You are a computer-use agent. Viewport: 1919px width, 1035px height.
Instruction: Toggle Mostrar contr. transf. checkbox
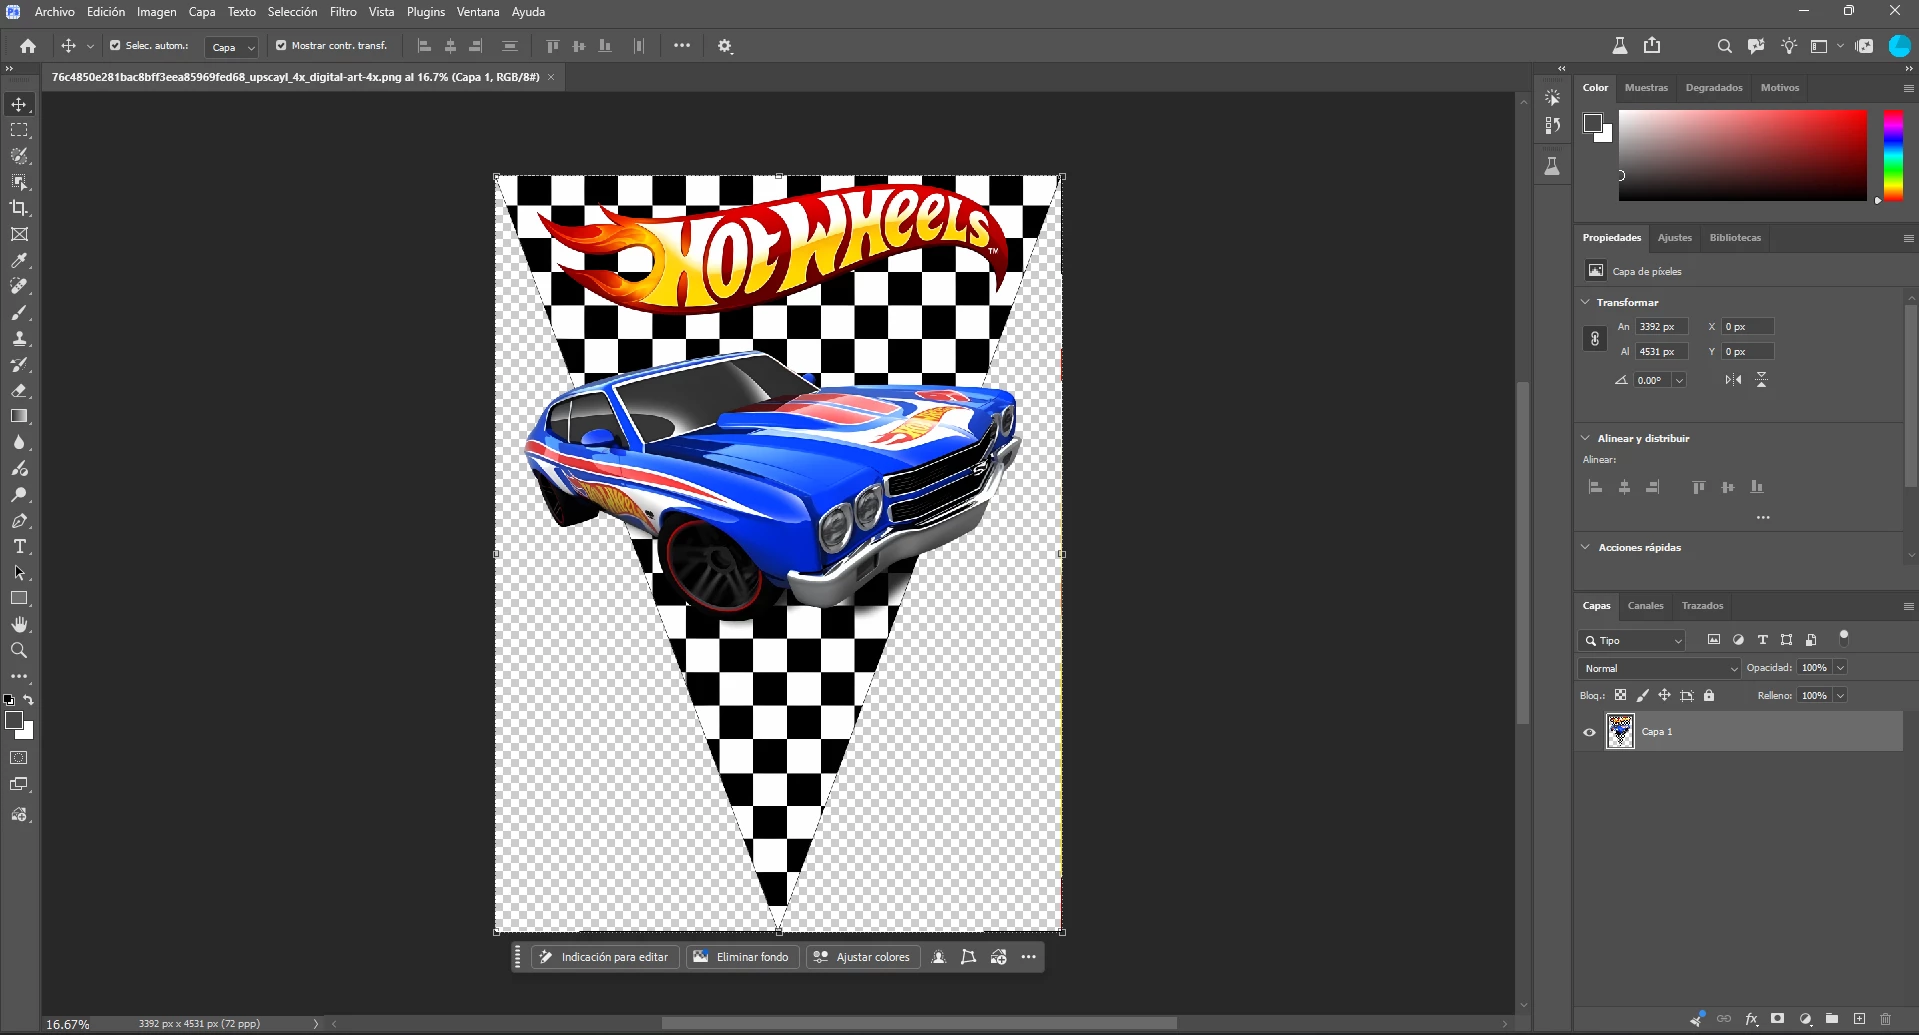pyautogui.click(x=281, y=46)
